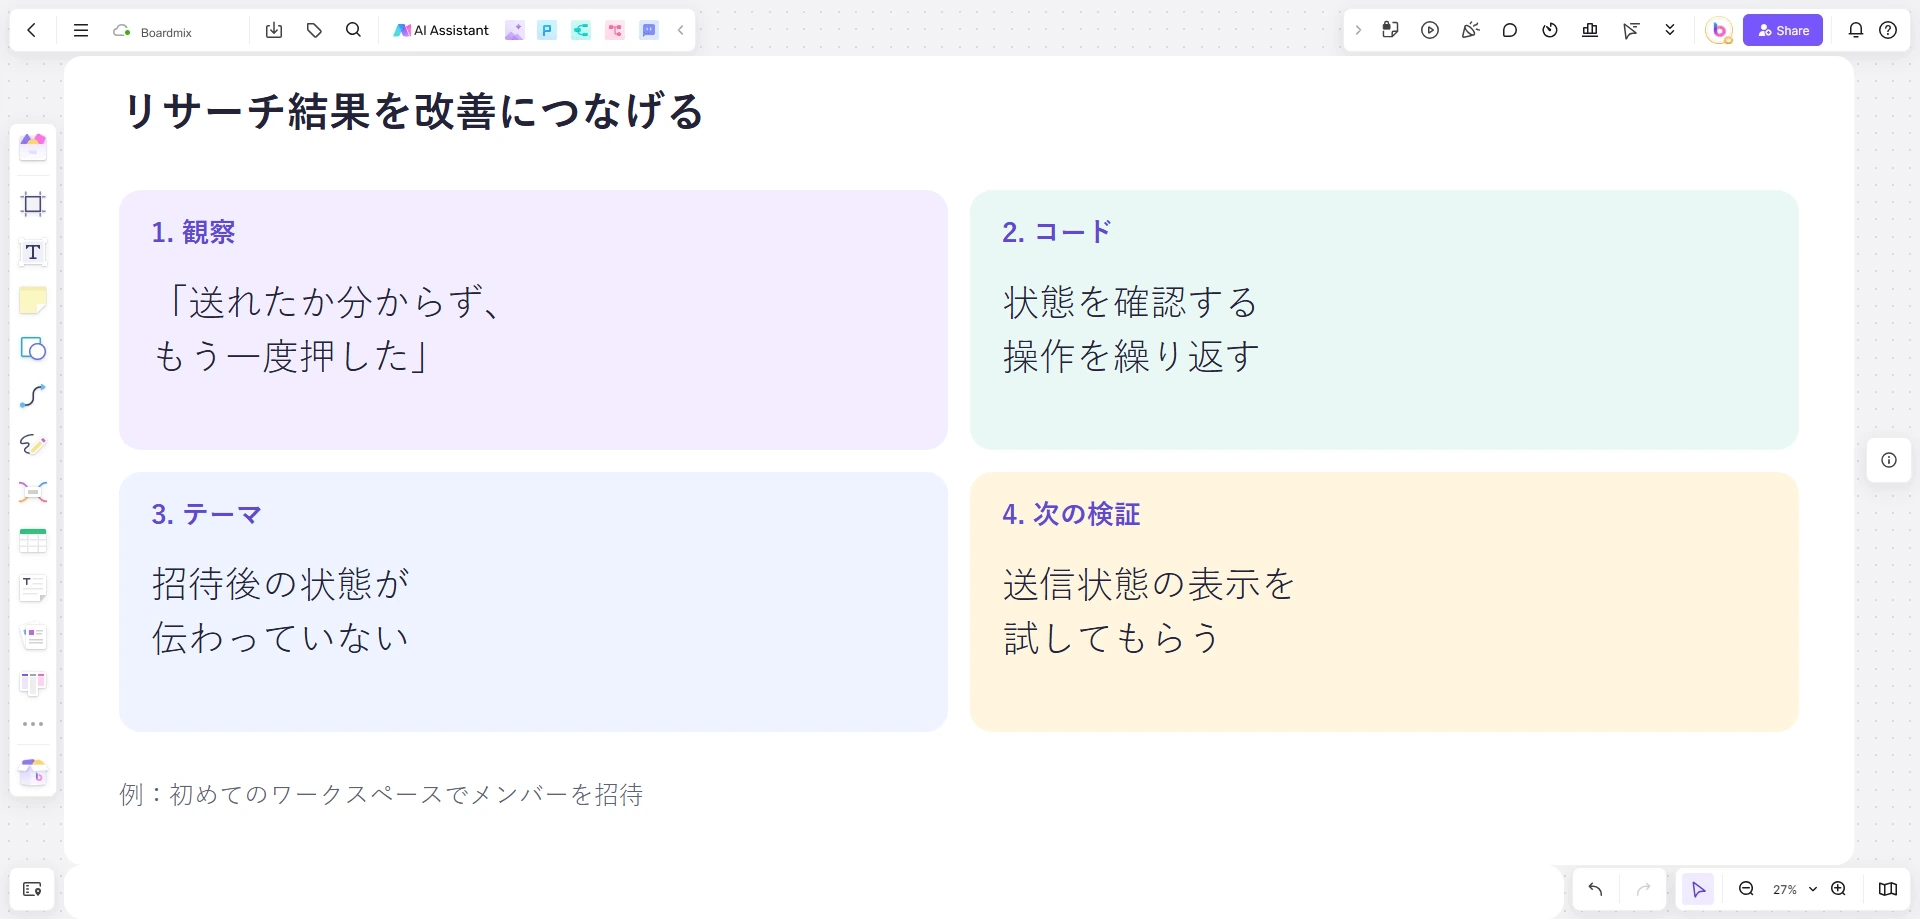Click the blue P presentation icon
Image resolution: width=1920 pixels, height=919 pixels.
coord(547,30)
